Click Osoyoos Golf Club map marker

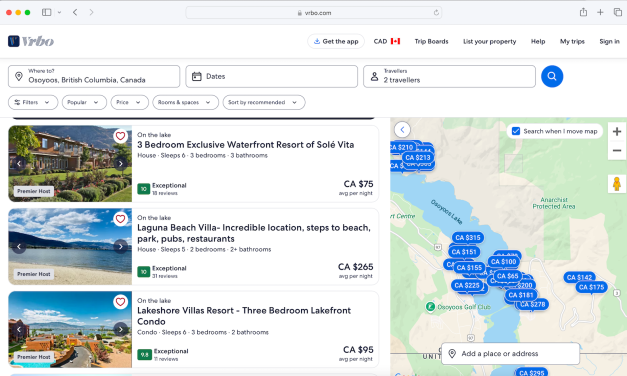(430, 307)
